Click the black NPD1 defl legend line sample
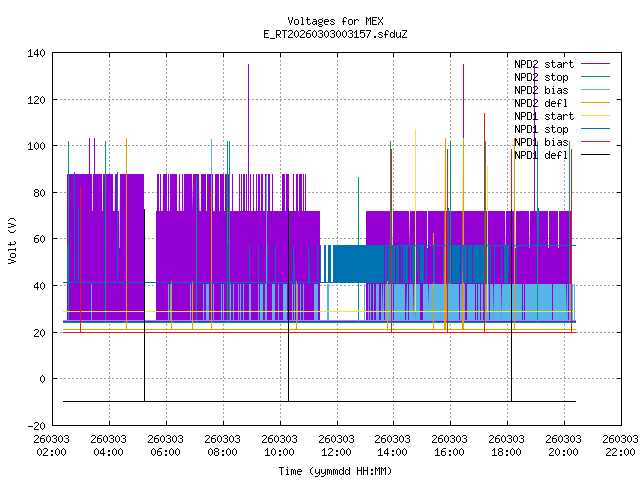Viewport: 640px width, 480px height. (x=591, y=155)
